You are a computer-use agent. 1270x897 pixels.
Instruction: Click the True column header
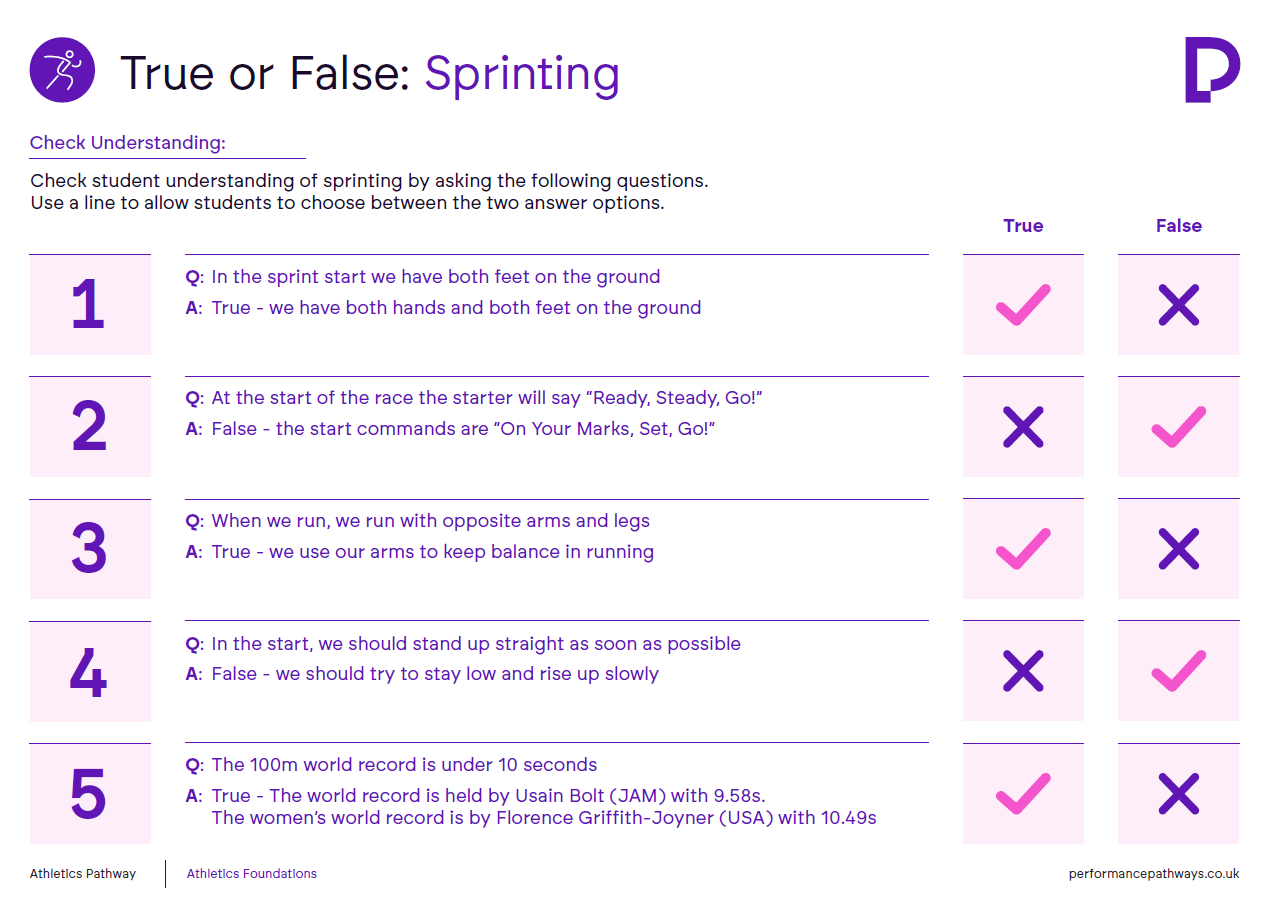(1023, 226)
